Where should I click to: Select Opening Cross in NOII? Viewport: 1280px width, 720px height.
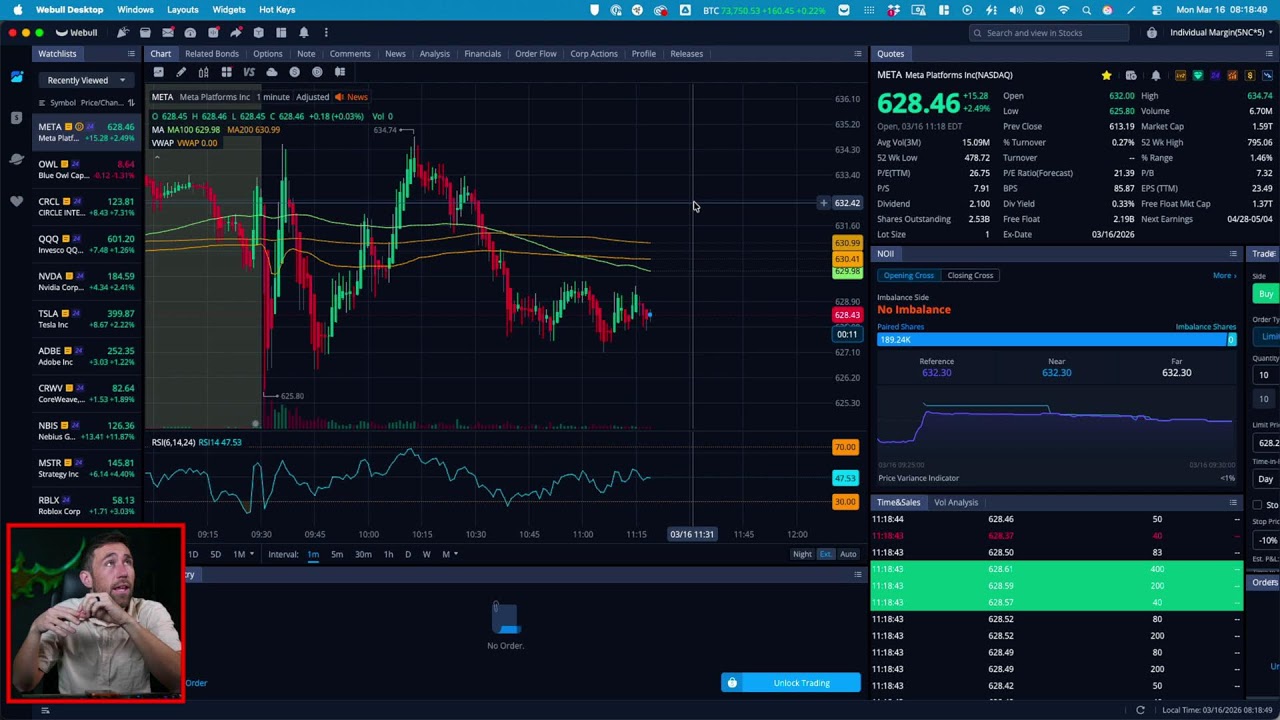coord(908,275)
